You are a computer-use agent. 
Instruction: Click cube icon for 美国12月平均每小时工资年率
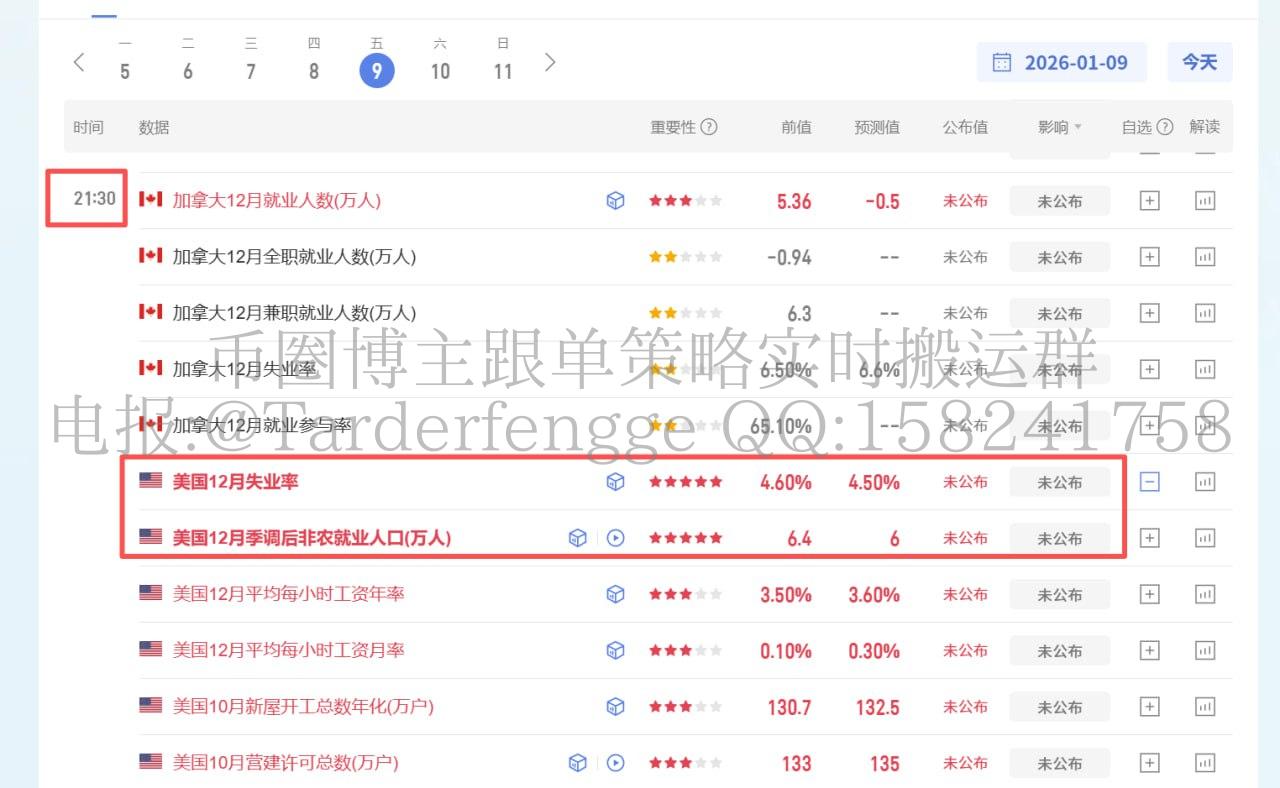coord(615,595)
